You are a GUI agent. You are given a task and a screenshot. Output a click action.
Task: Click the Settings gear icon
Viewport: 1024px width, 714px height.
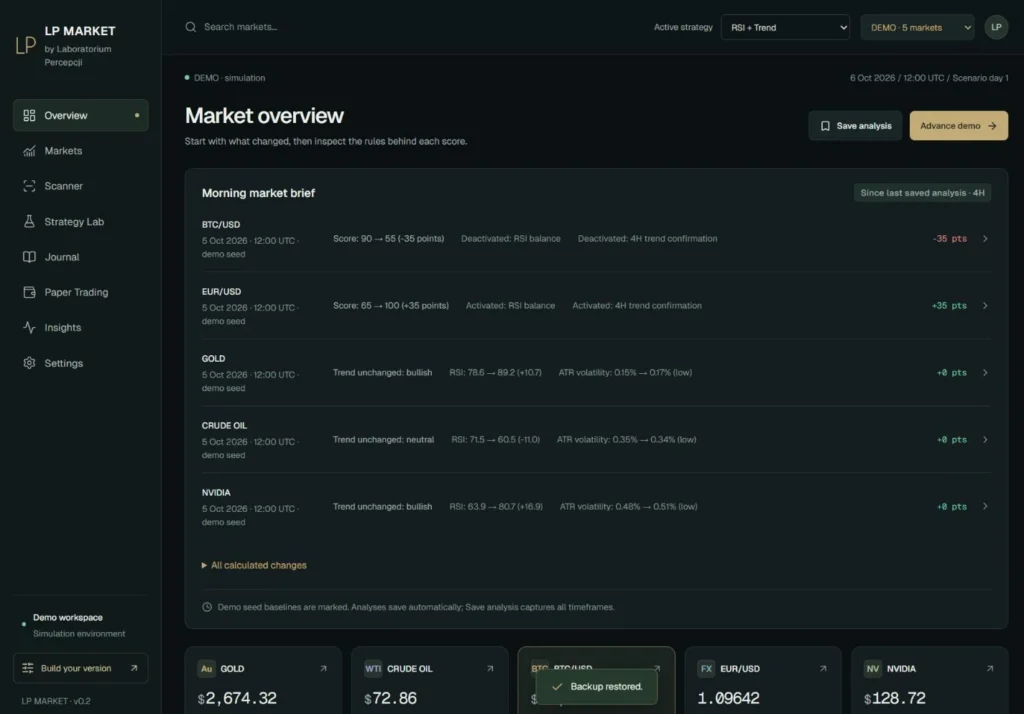[29, 363]
